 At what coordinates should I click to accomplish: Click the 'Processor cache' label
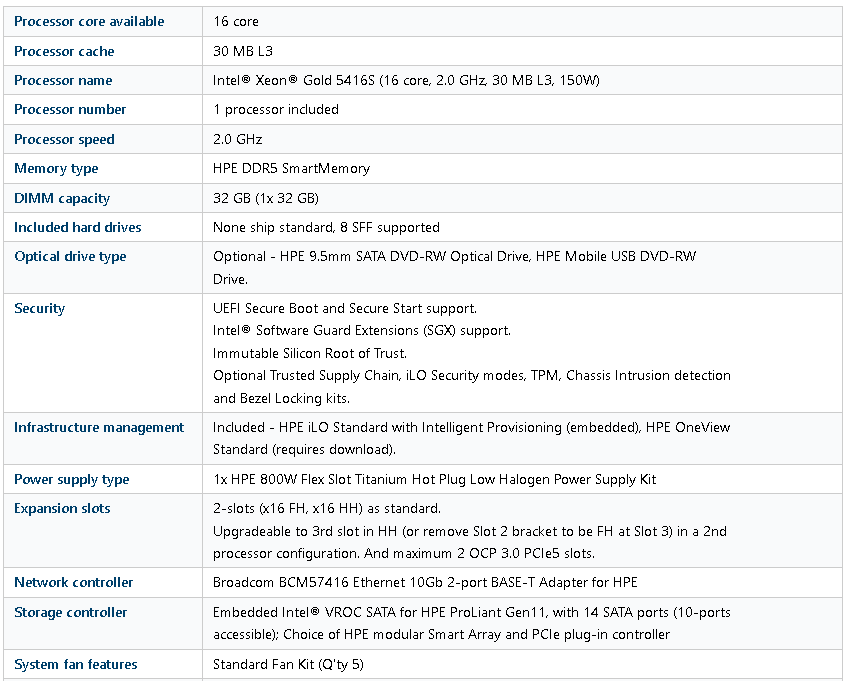pos(64,51)
